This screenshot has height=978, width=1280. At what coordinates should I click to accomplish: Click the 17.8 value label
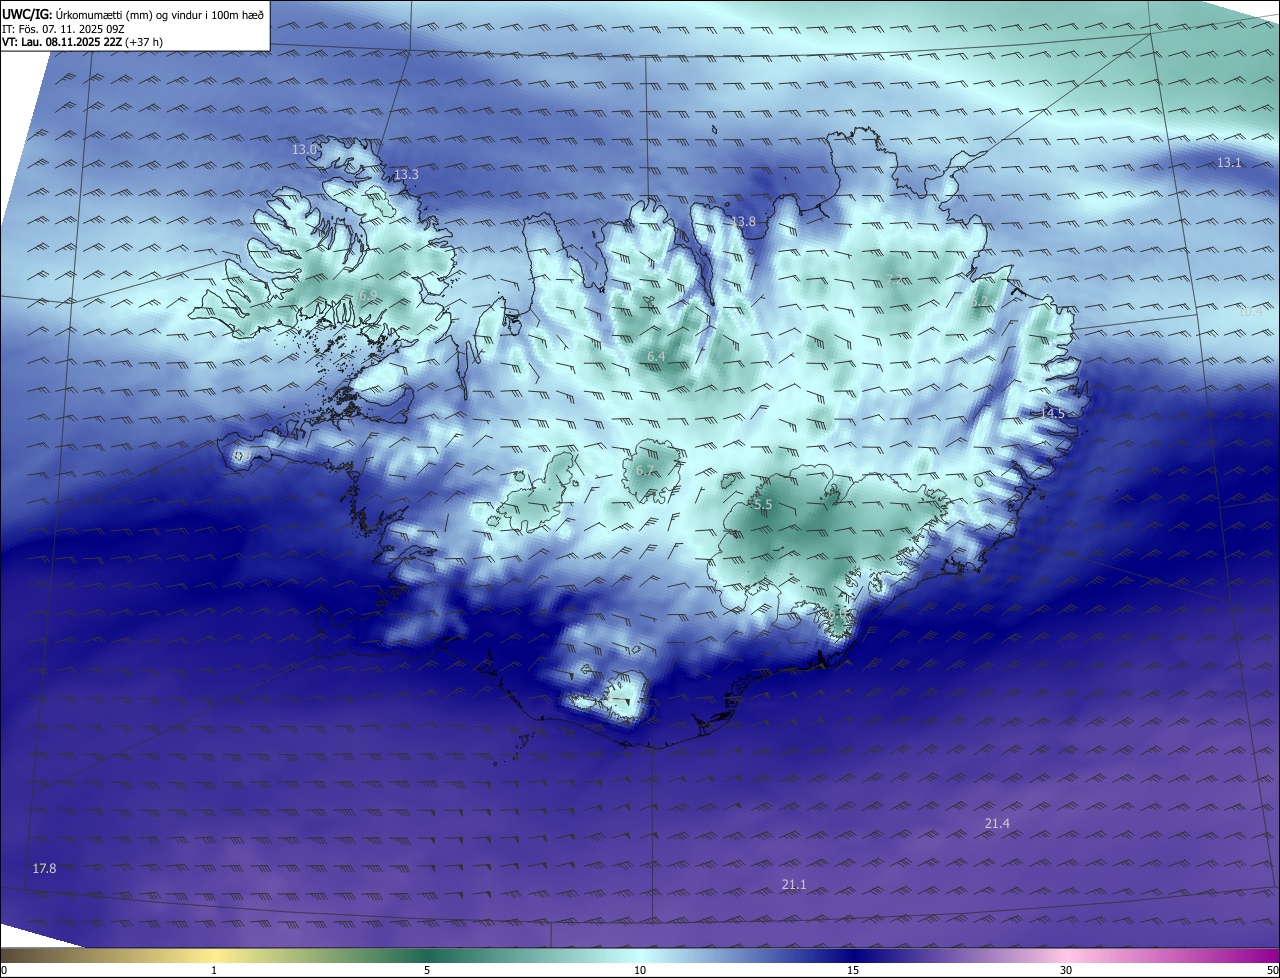pyautogui.click(x=44, y=868)
